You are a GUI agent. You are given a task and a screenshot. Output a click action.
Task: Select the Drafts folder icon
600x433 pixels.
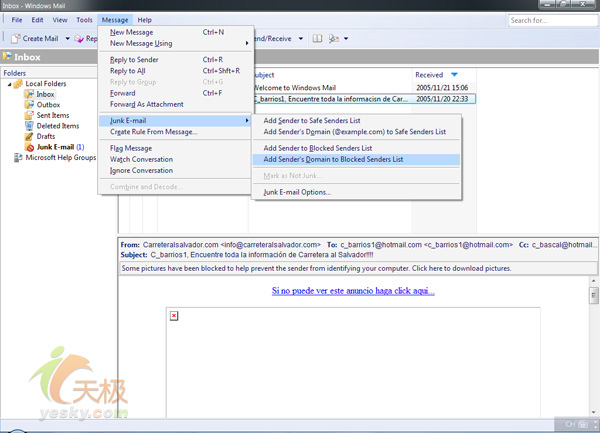(x=29, y=137)
